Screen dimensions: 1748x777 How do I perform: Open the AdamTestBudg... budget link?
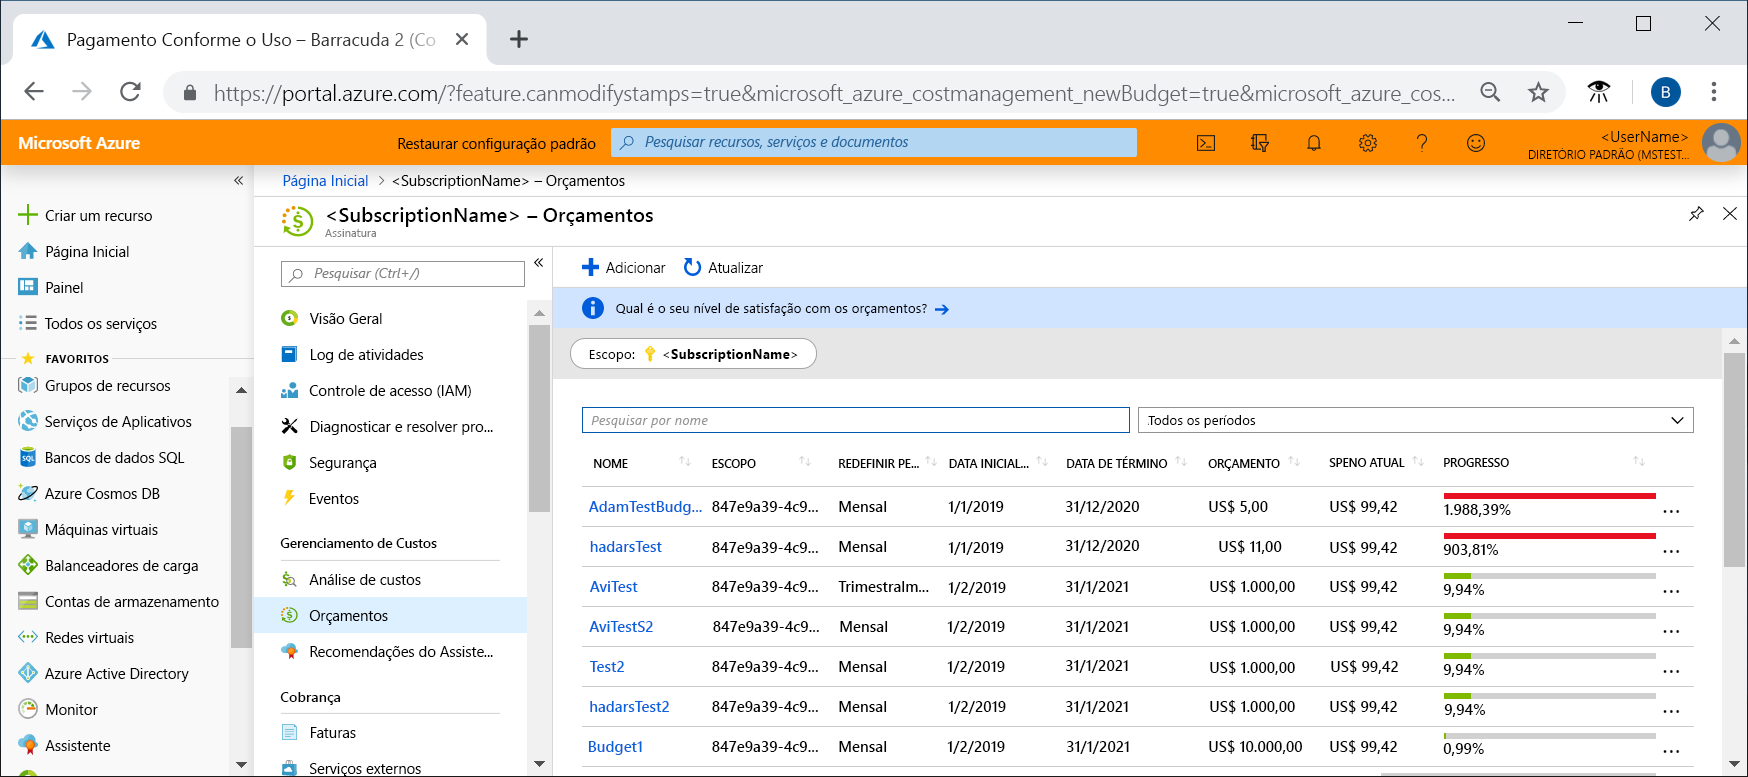click(x=645, y=506)
